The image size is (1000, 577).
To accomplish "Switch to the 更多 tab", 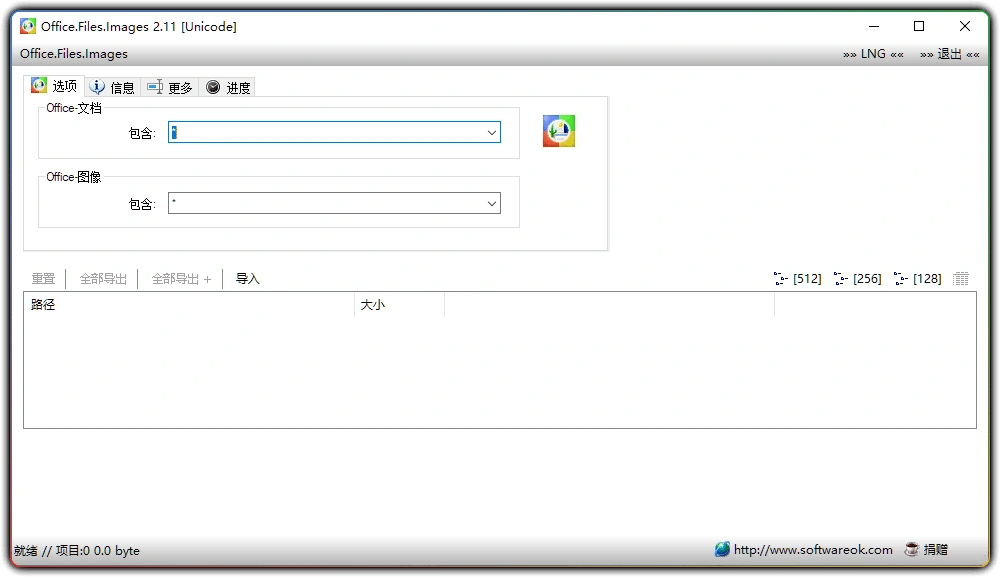I will coord(170,87).
